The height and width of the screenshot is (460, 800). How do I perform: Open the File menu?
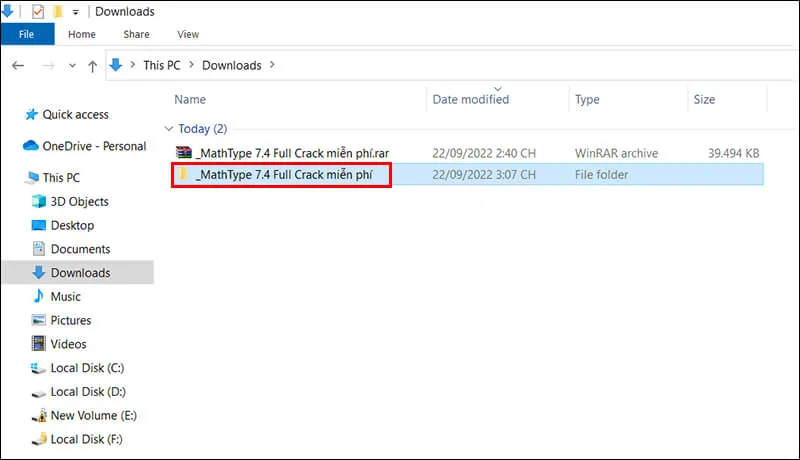[x=26, y=34]
